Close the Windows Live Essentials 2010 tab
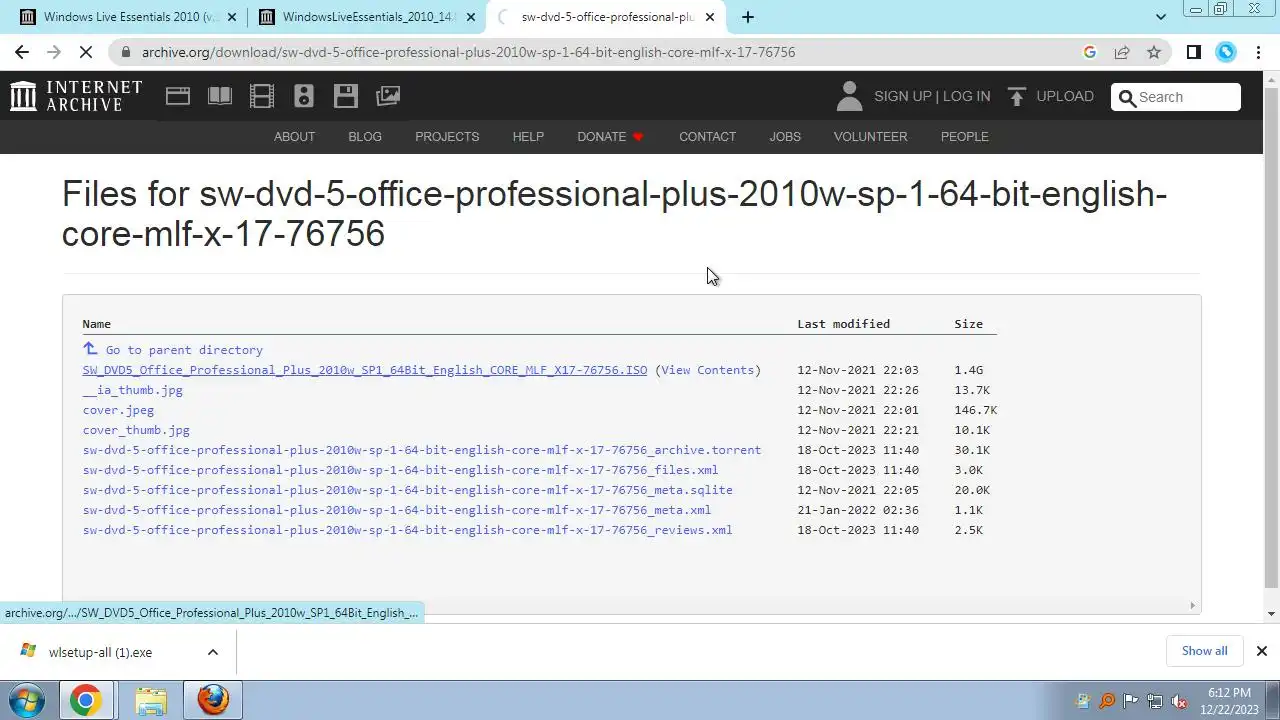Screen dimensions: 1280x720 (x=232, y=17)
